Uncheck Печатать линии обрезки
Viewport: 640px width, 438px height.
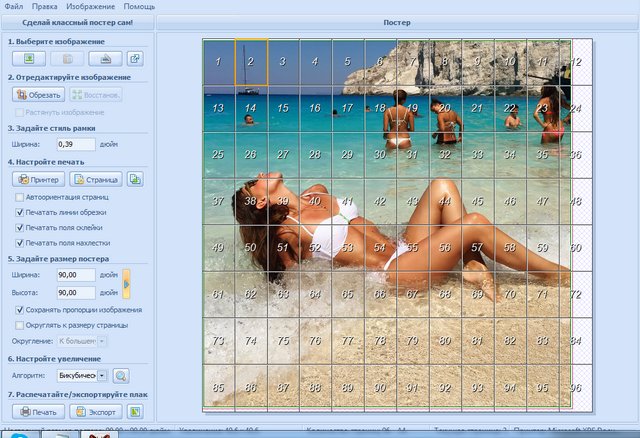[x=19, y=212]
